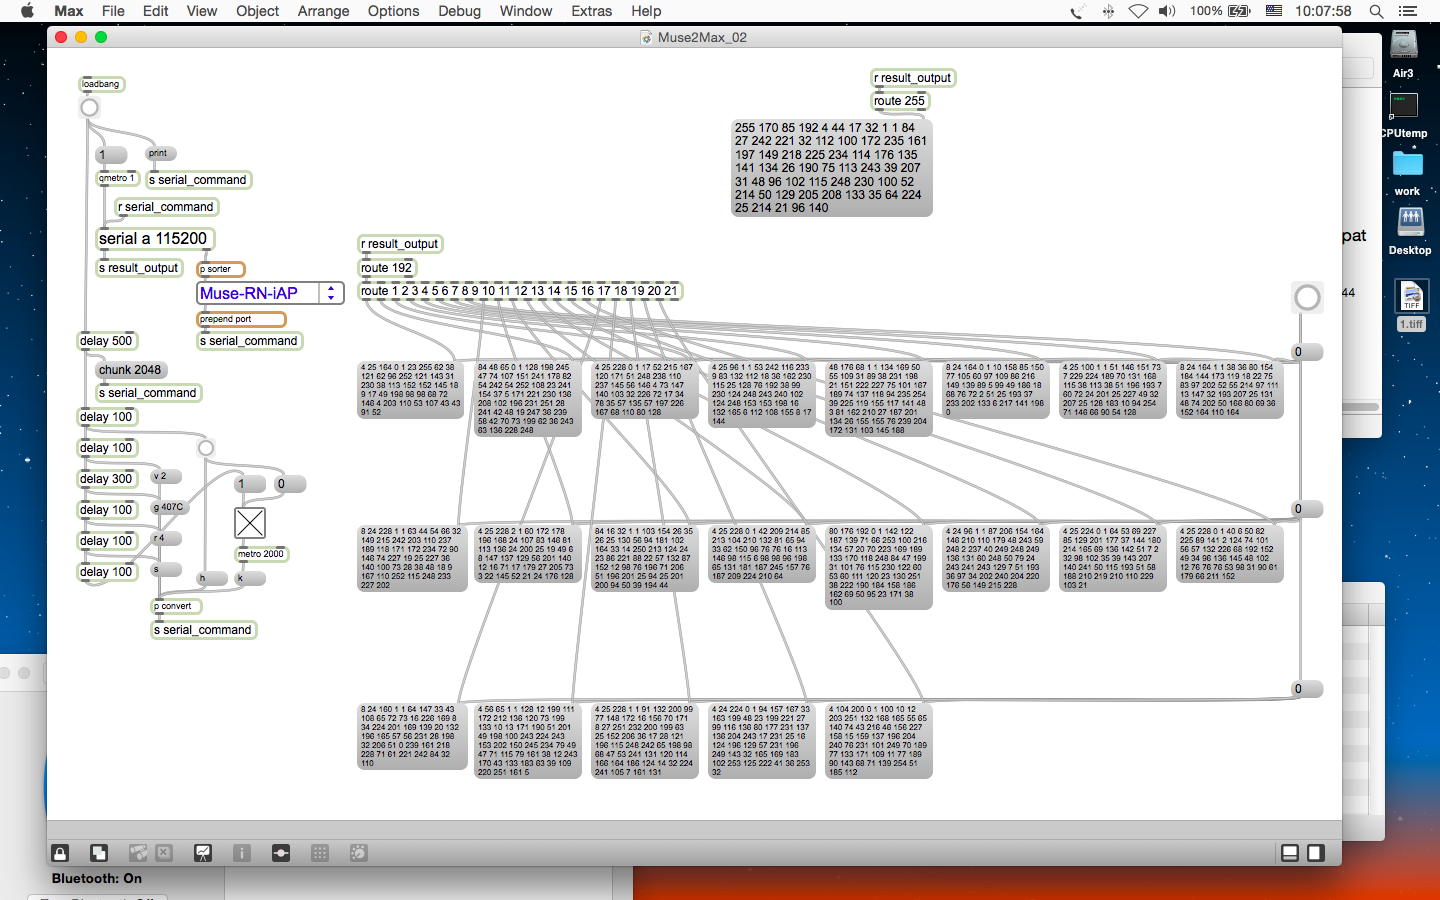Viewport: 1440px width, 900px height.
Task: Click the large bang button at far right
Action: tap(1307, 297)
